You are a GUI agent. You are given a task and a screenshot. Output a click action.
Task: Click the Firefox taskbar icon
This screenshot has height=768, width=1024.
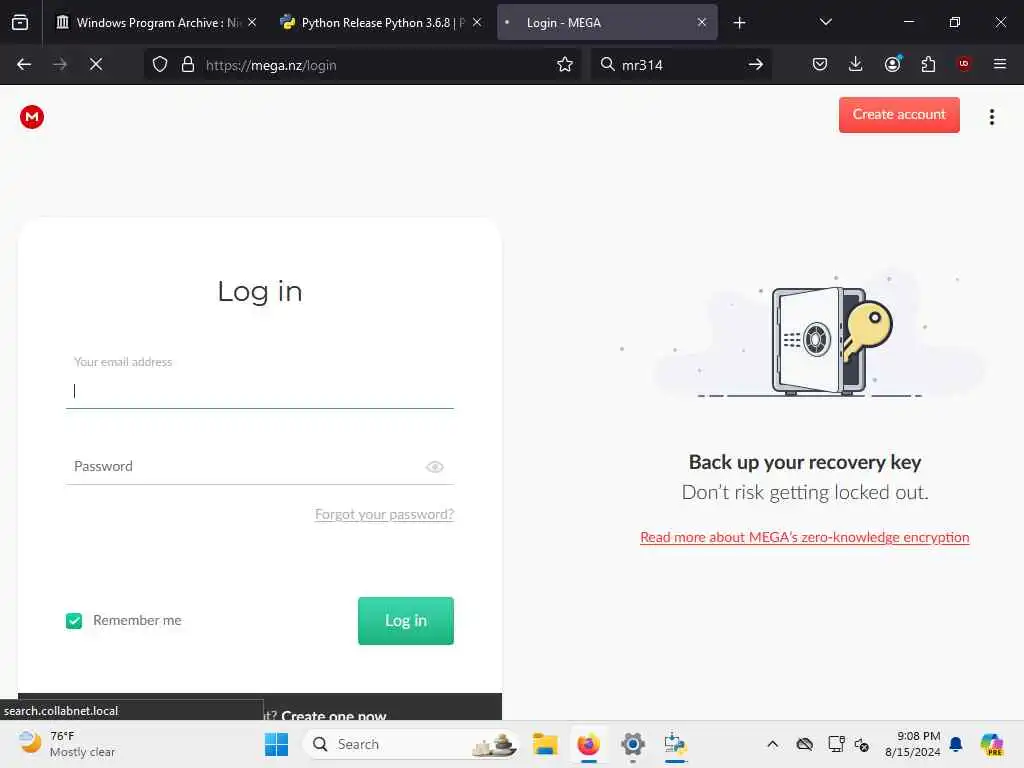[588, 744]
